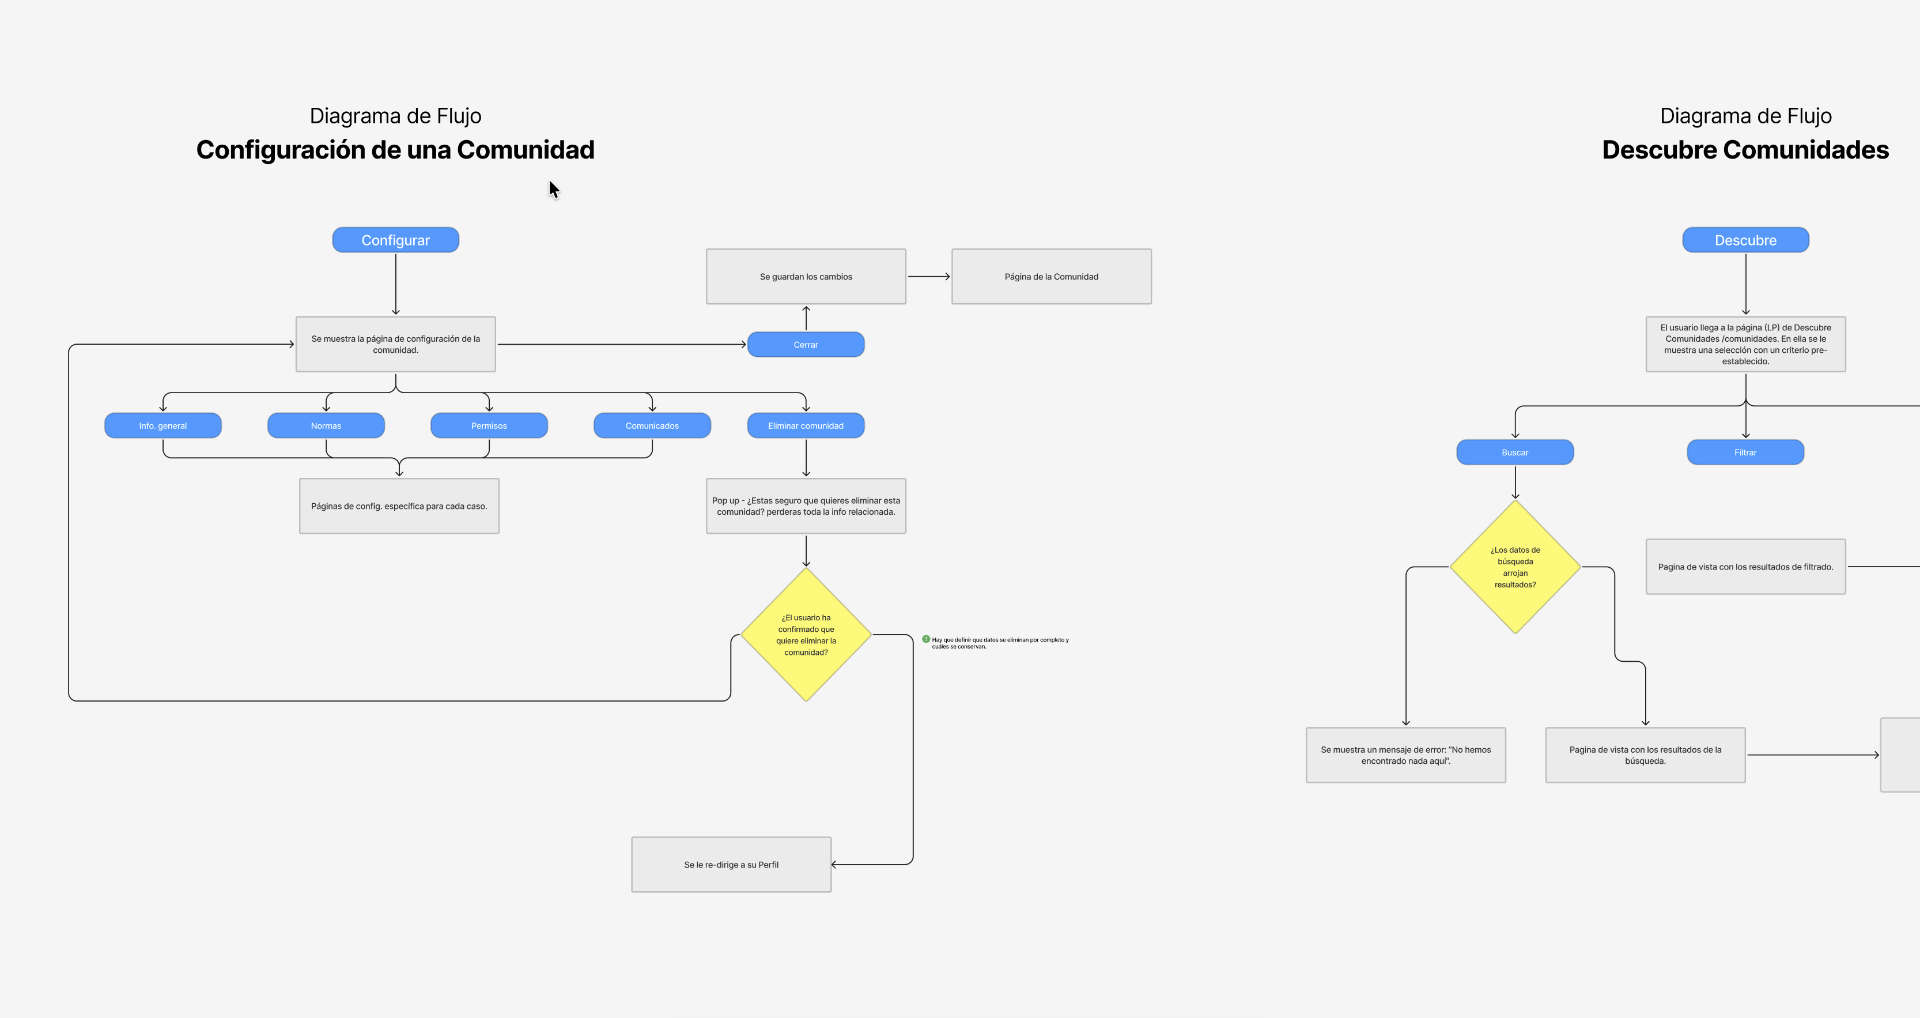The width and height of the screenshot is (1920, 1018).
Task: Click the yellow '¿Los datos de búsqueda' diamond
Action: click(x=1515, y=567)
